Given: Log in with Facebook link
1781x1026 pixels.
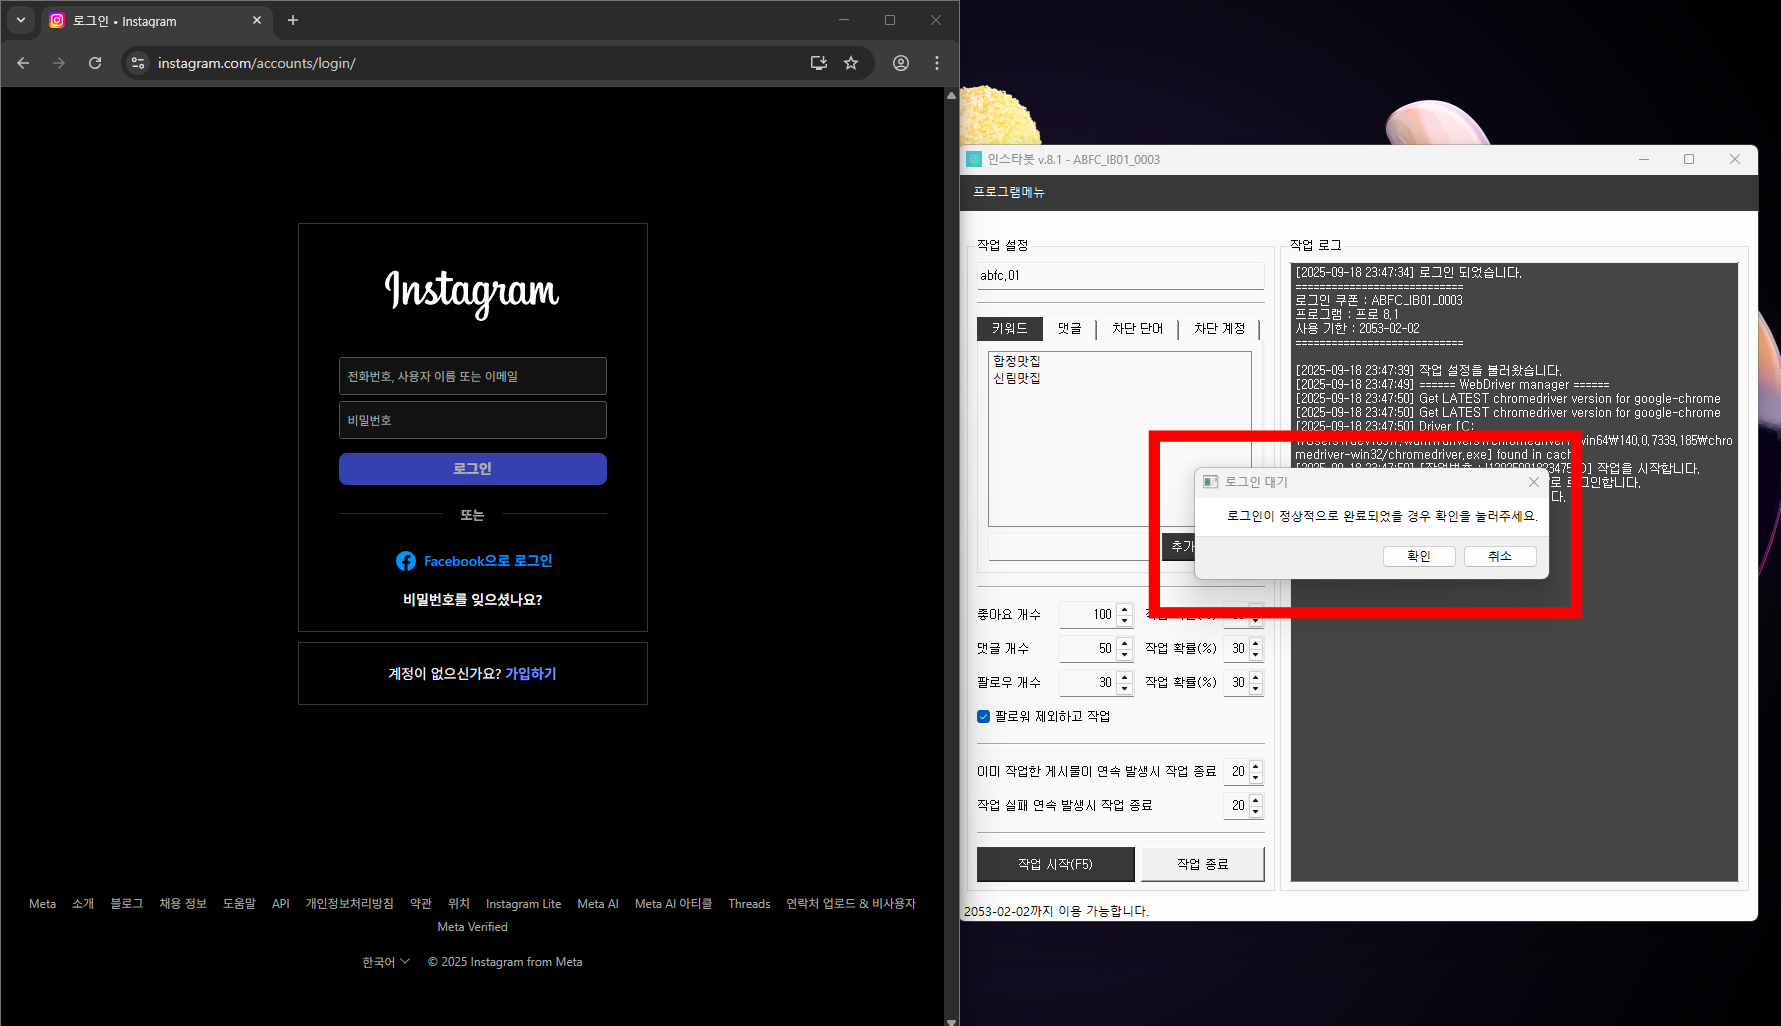Looking at the screenshot, I should tap(488, 561).
